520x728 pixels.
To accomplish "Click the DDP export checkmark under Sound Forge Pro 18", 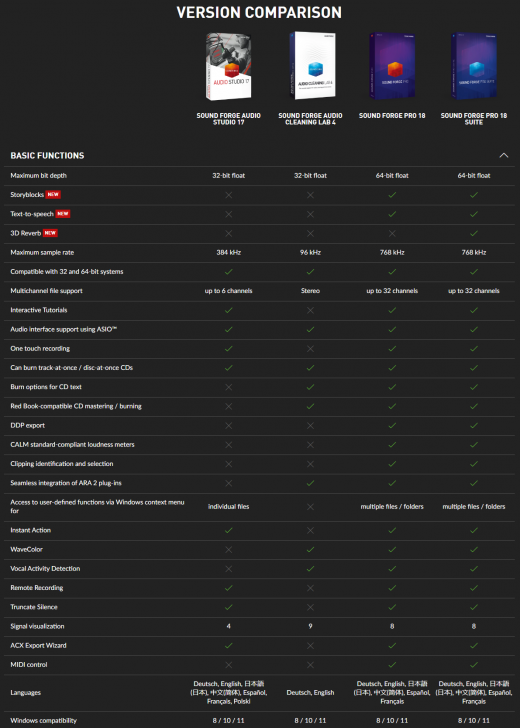I will [x=392, y=425].
